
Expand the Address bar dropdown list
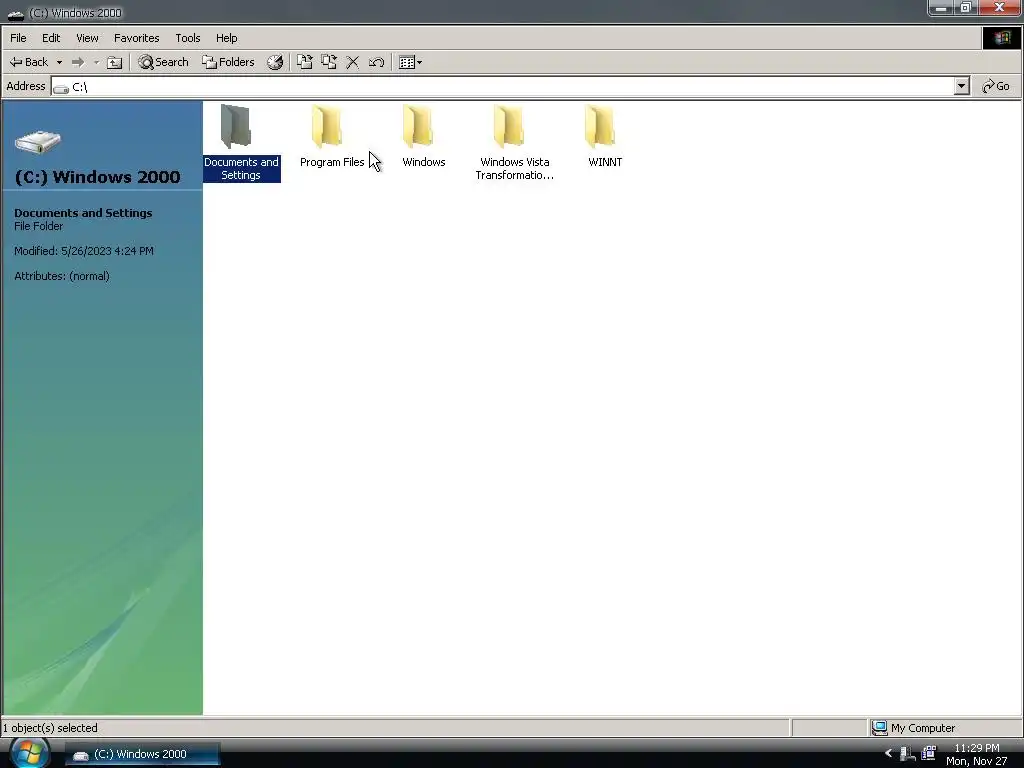[961, 86]
